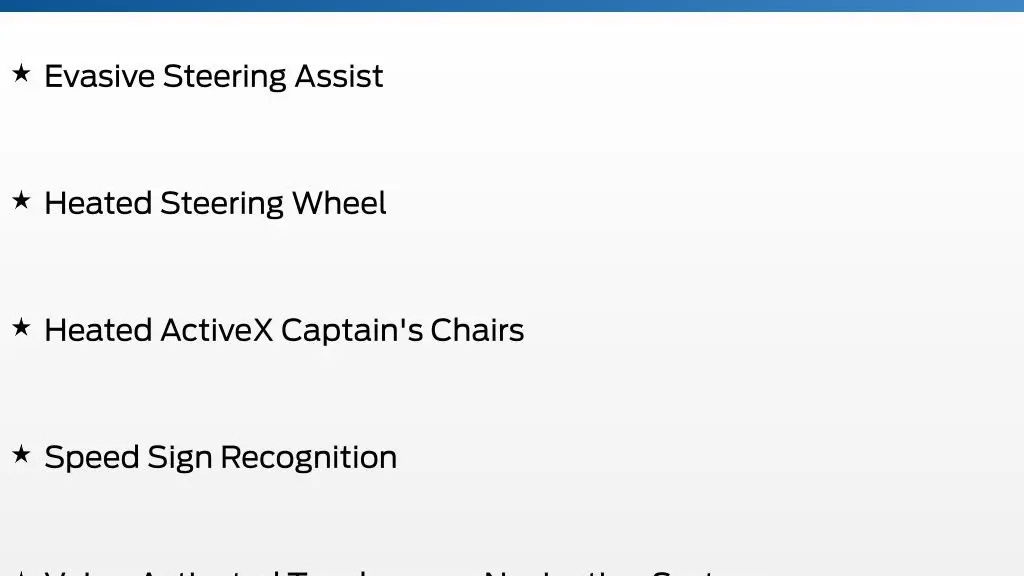Click the word Chairs in the third item

tap(477, 330)
